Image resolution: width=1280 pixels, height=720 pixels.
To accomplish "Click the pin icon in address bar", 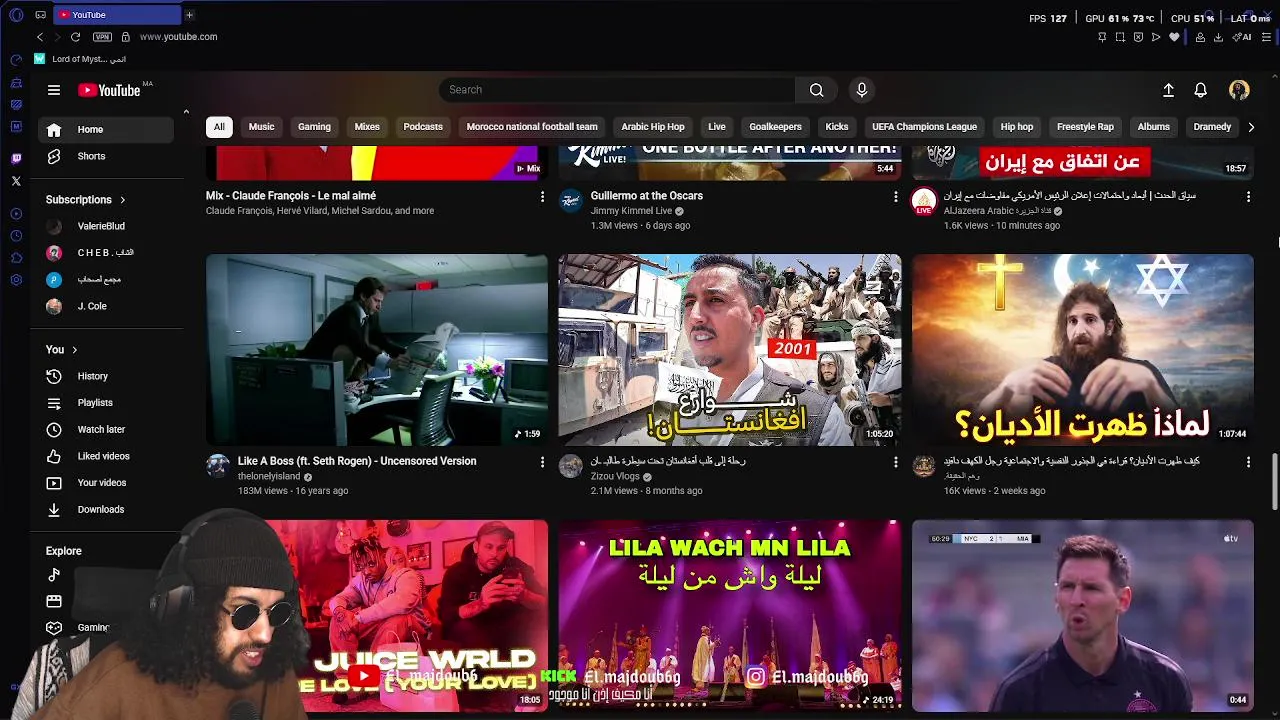I will 1102,37.
